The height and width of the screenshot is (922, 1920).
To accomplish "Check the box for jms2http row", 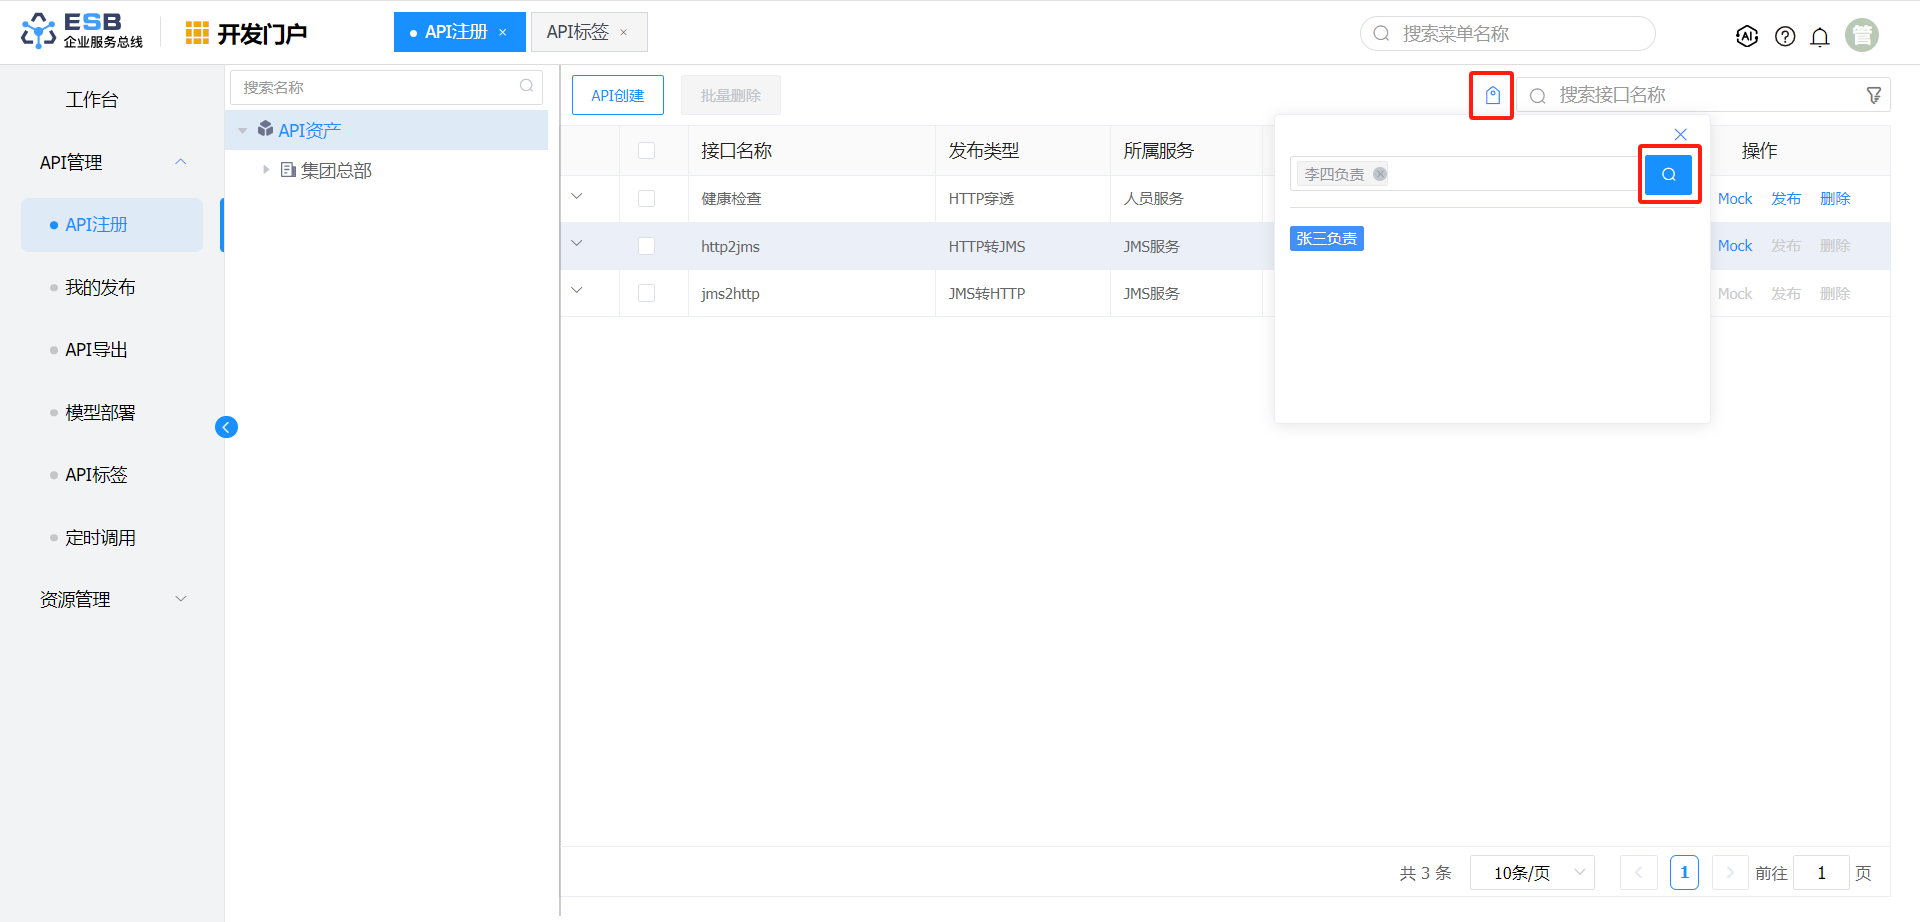I will pyautogui.click(x=646, y=293).
